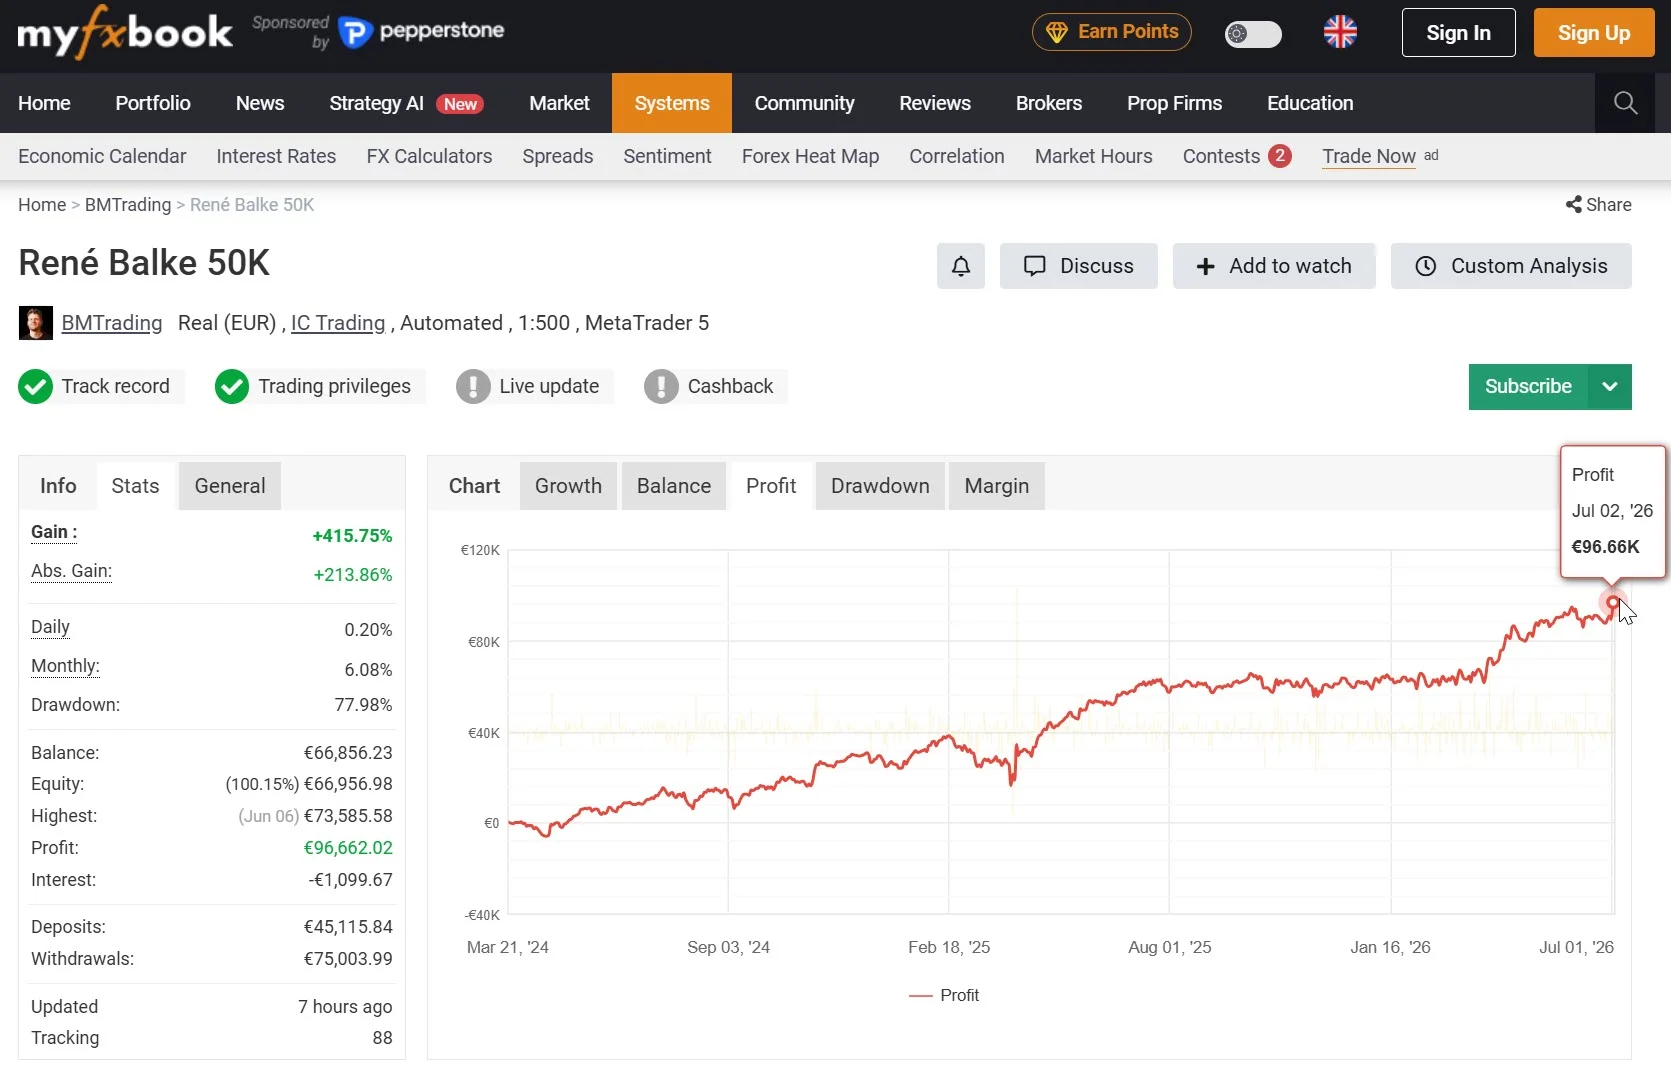The width and height of the screenshot is (1671, 1069).
Task: Open the Market menu
Action: [x=559, y=103]
